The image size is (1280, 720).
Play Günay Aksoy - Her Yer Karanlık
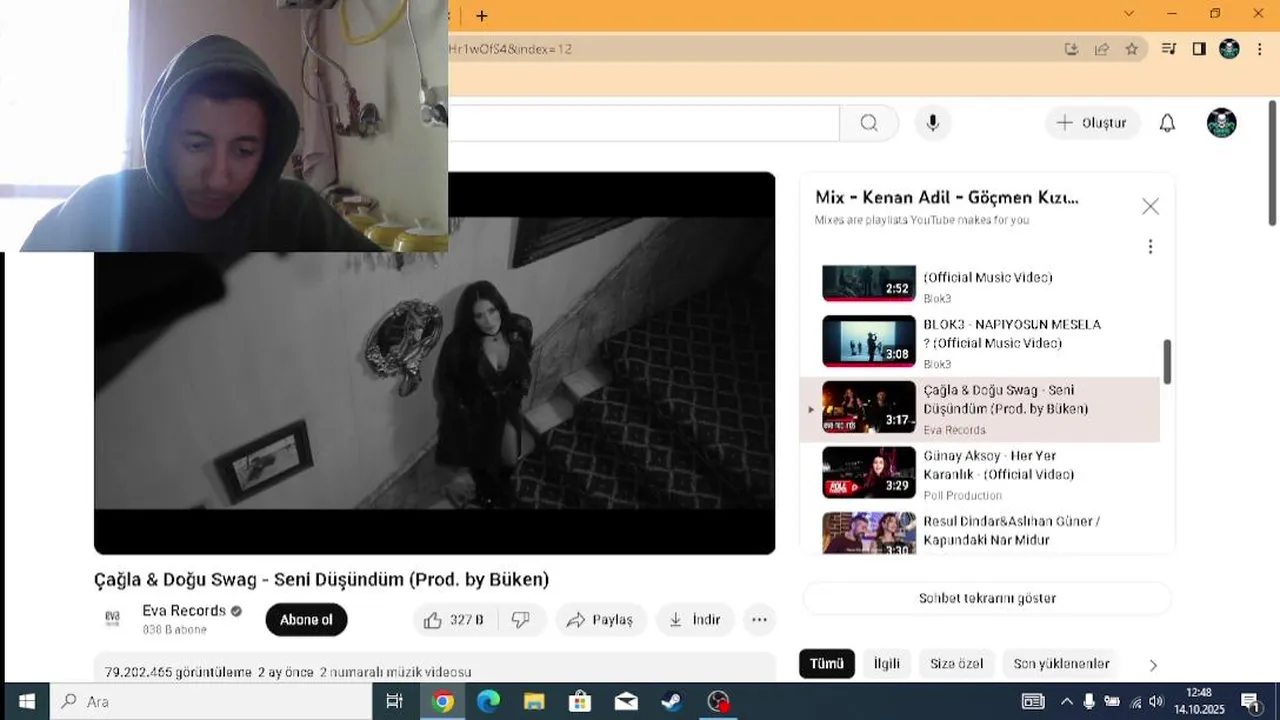pos(980,474)
